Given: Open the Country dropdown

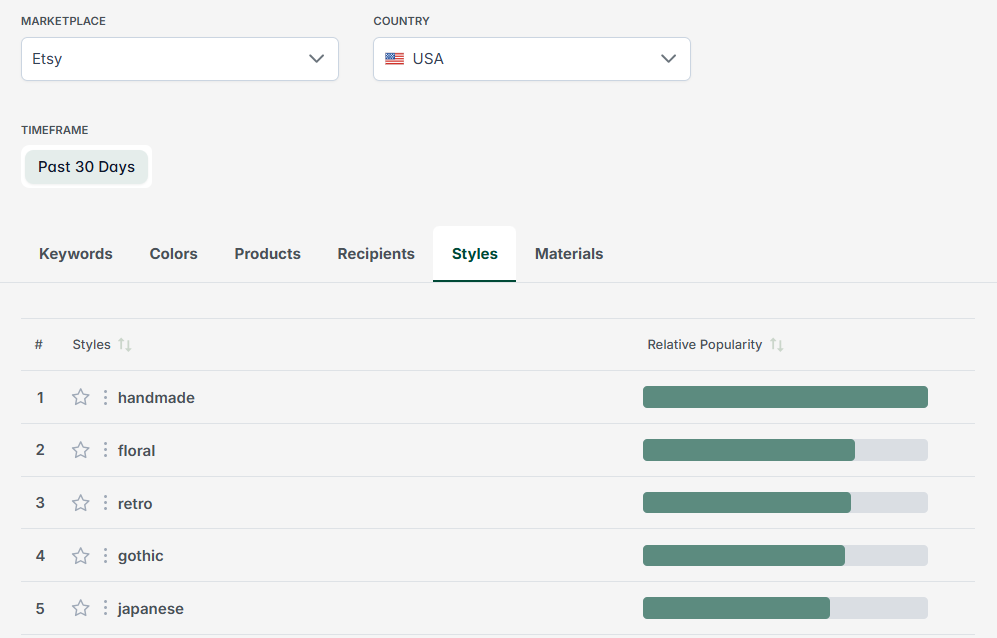Looking at the screenshot, I should (x=531, y=59).
